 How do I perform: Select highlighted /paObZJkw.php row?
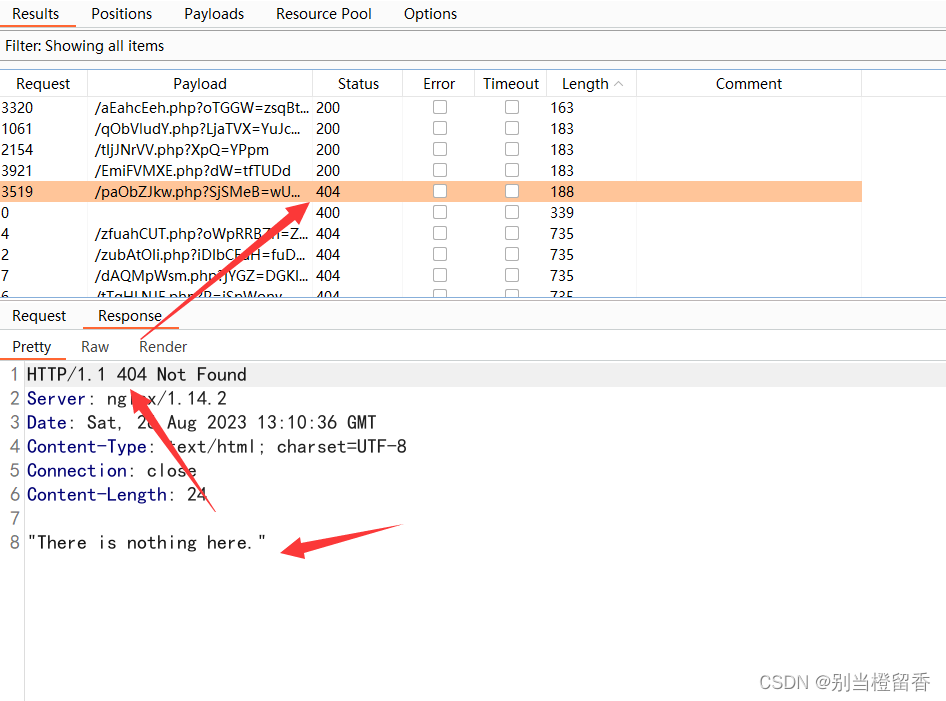coord(431,192)
